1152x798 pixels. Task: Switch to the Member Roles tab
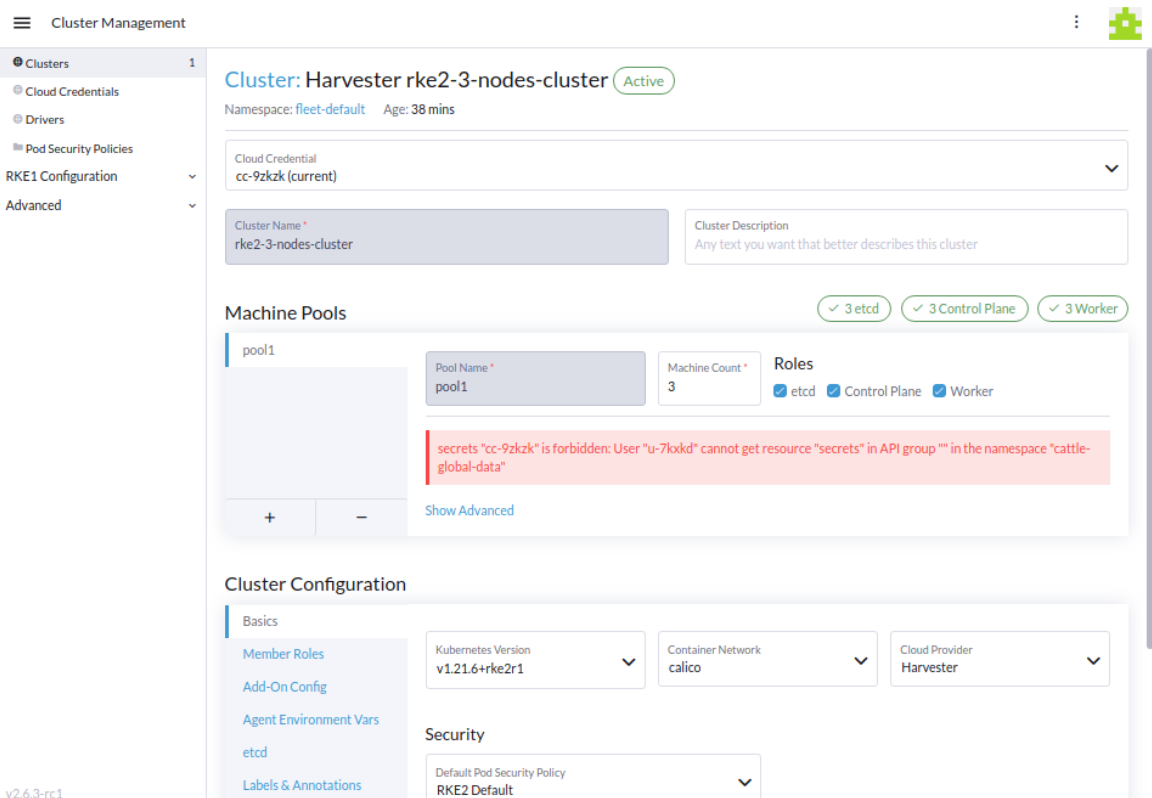(x=283, y=653)
